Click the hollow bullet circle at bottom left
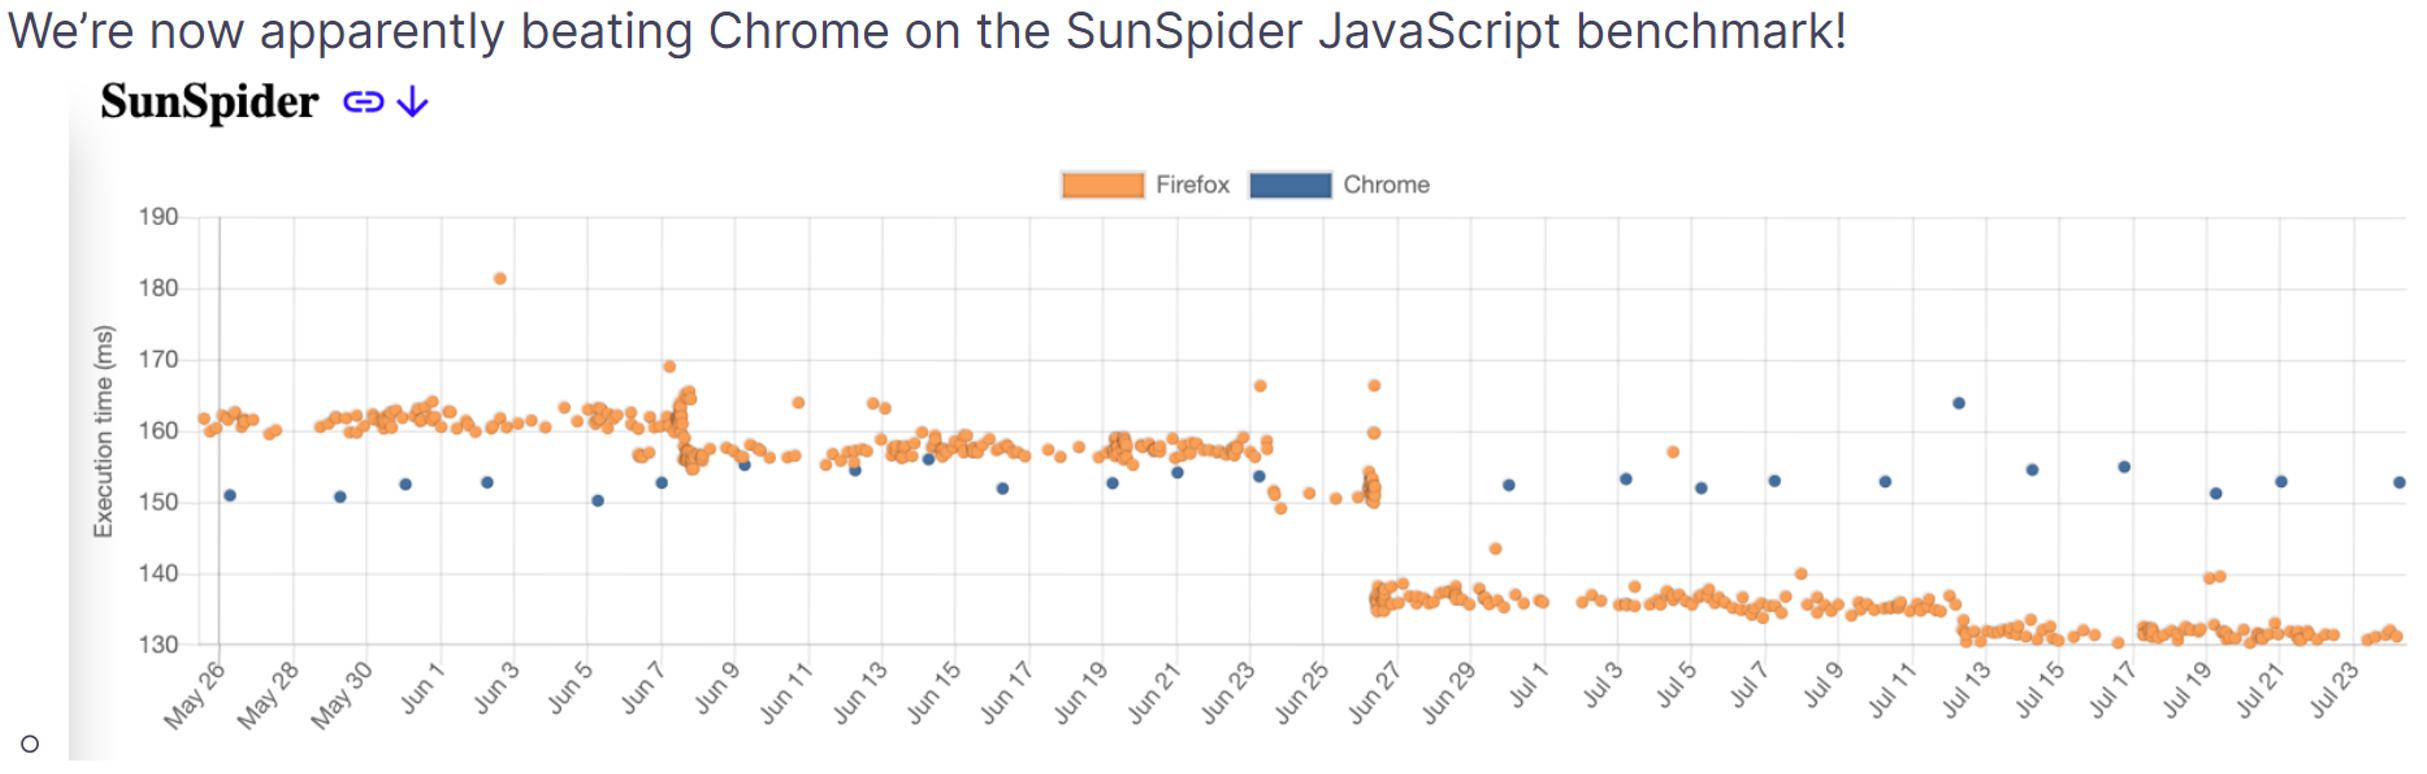The image size is (2427, 774). pos(30,744)
